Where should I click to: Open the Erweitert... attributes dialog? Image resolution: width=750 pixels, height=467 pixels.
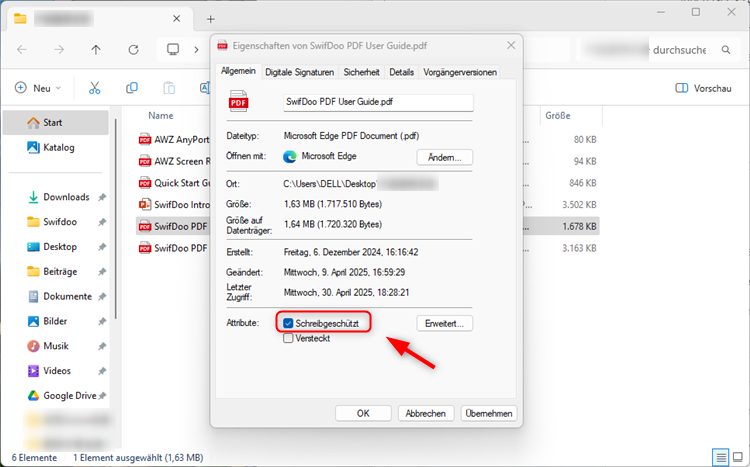click(x=444, y=323)
